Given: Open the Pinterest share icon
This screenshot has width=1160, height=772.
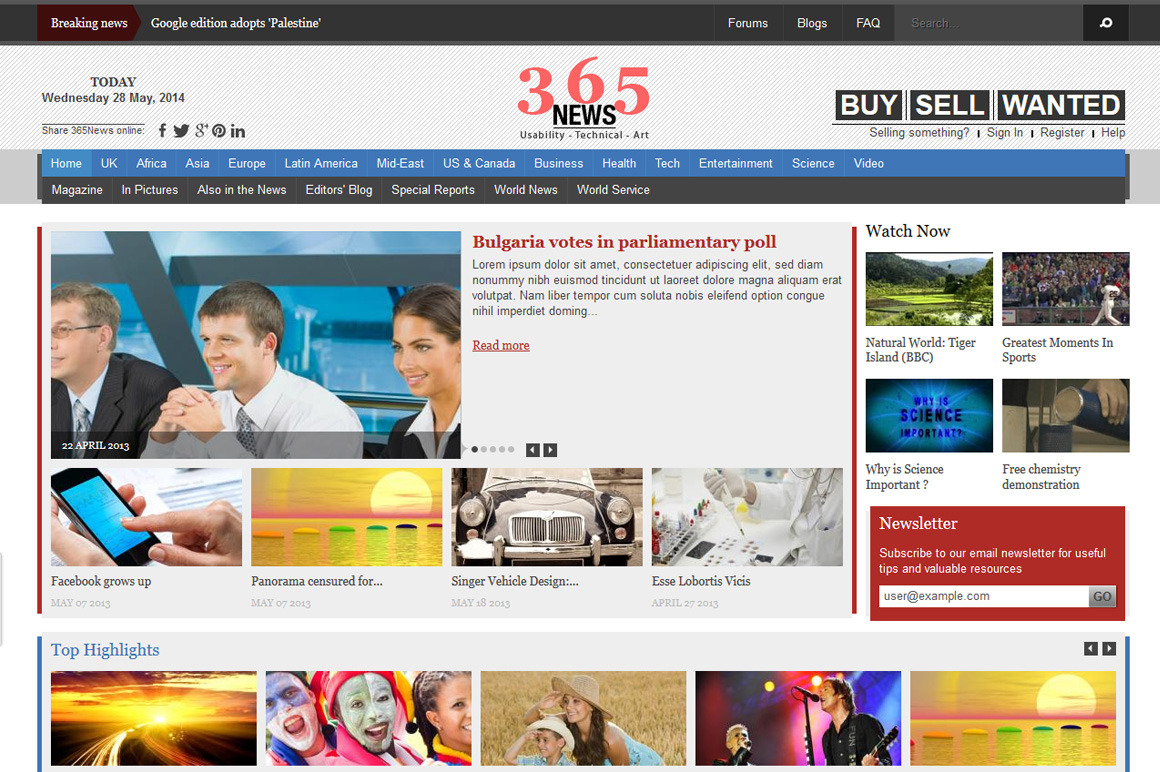Looking at the screenshot, I should 219,130.
